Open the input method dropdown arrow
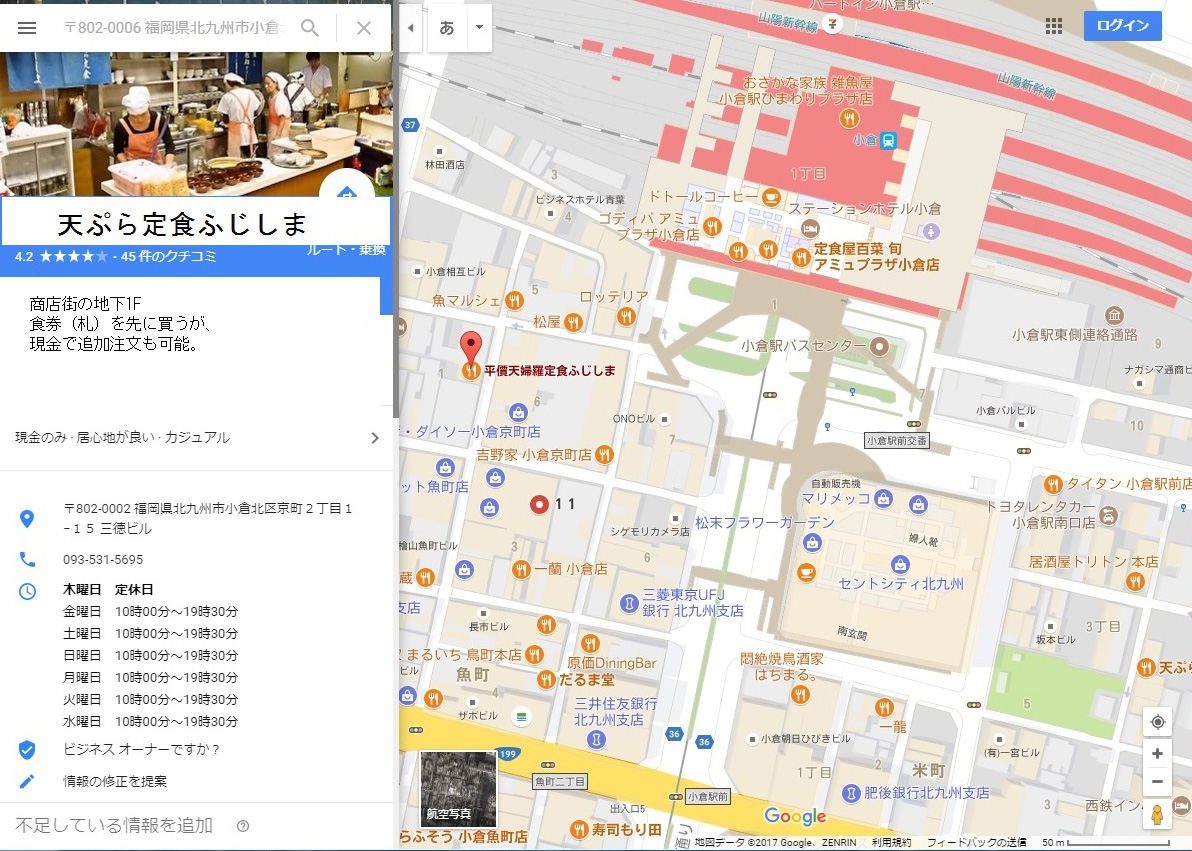 479,28
